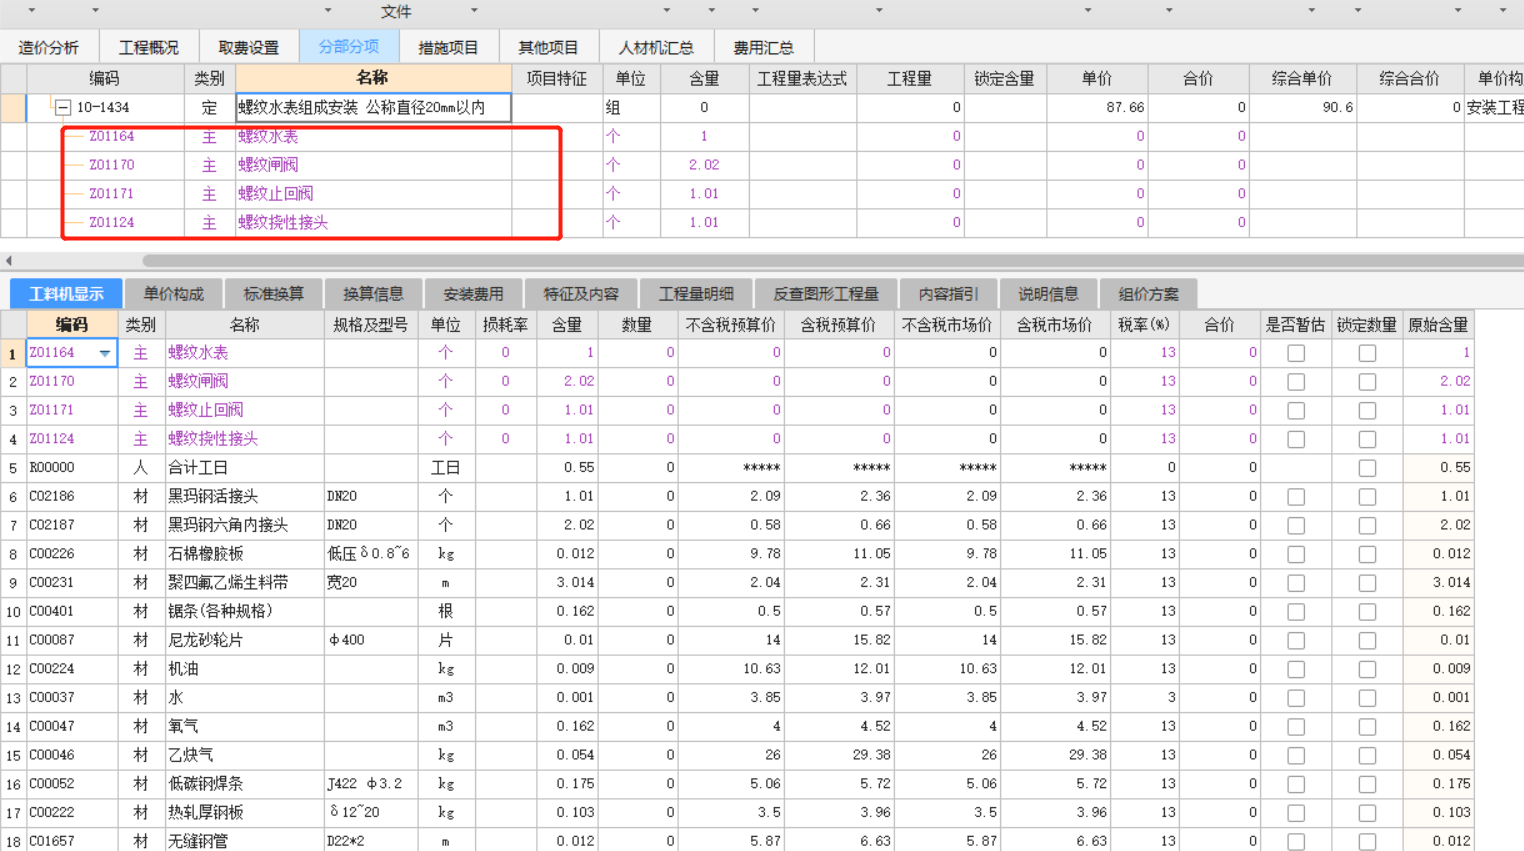Switch to the 工程概况 tab

coord(148,47)
